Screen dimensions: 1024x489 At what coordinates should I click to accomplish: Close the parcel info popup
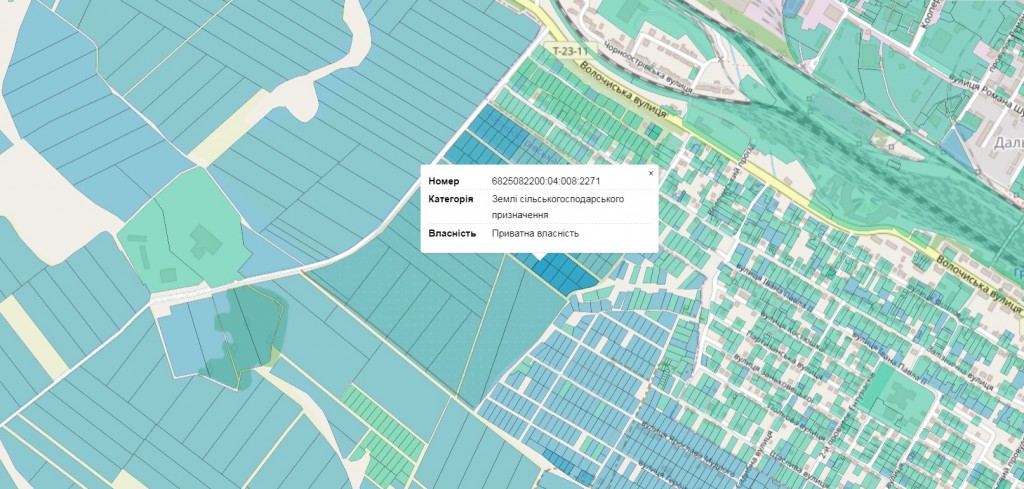coord(650,173)
